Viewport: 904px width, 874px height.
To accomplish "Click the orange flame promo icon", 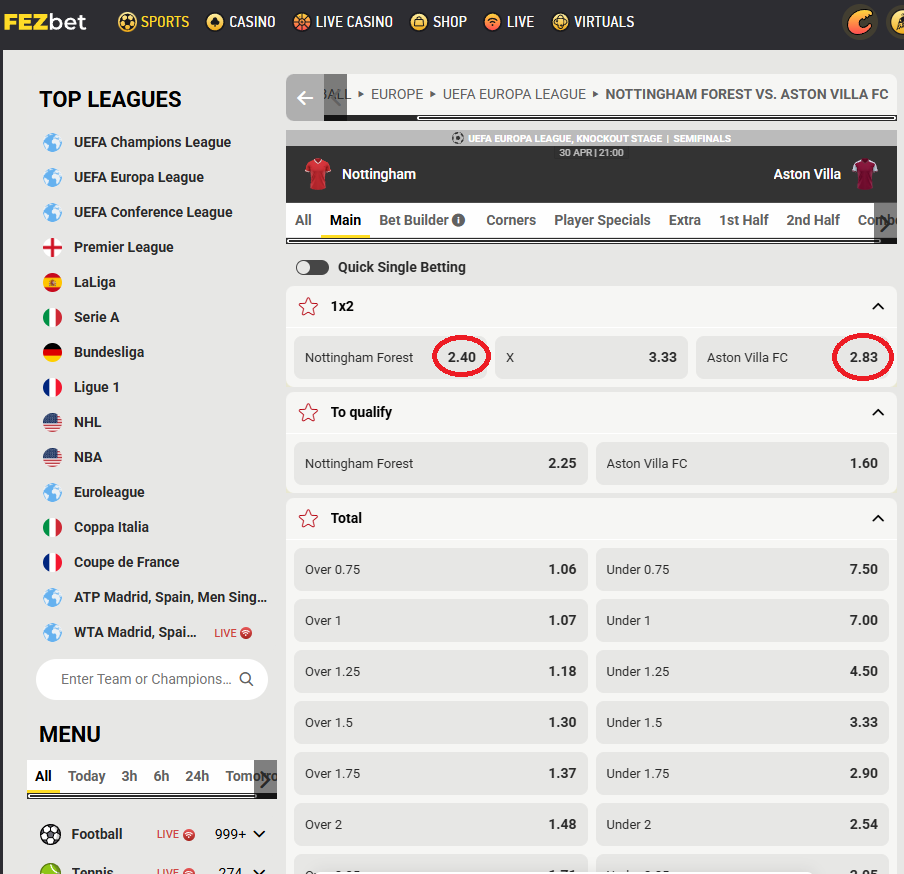I will [860, 23].
